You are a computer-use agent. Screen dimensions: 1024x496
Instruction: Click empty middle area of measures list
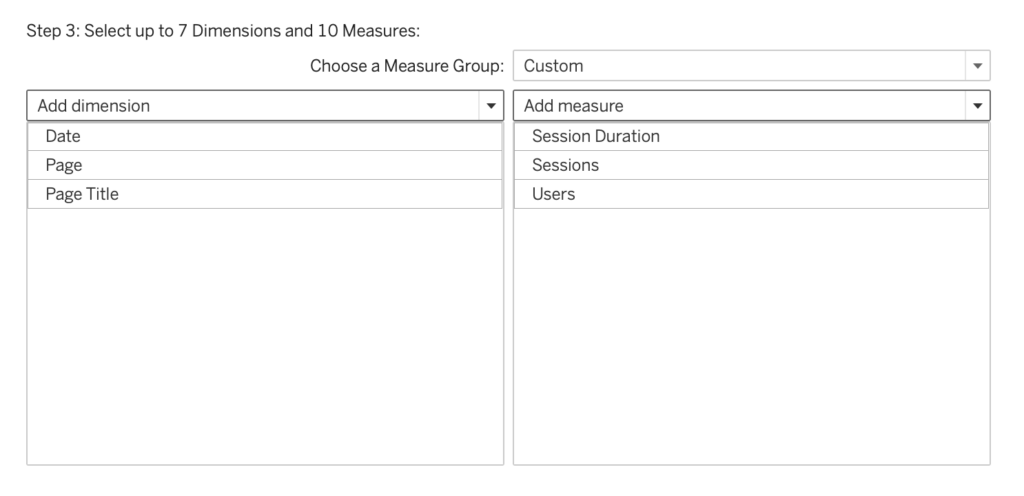tap(751, 335)
